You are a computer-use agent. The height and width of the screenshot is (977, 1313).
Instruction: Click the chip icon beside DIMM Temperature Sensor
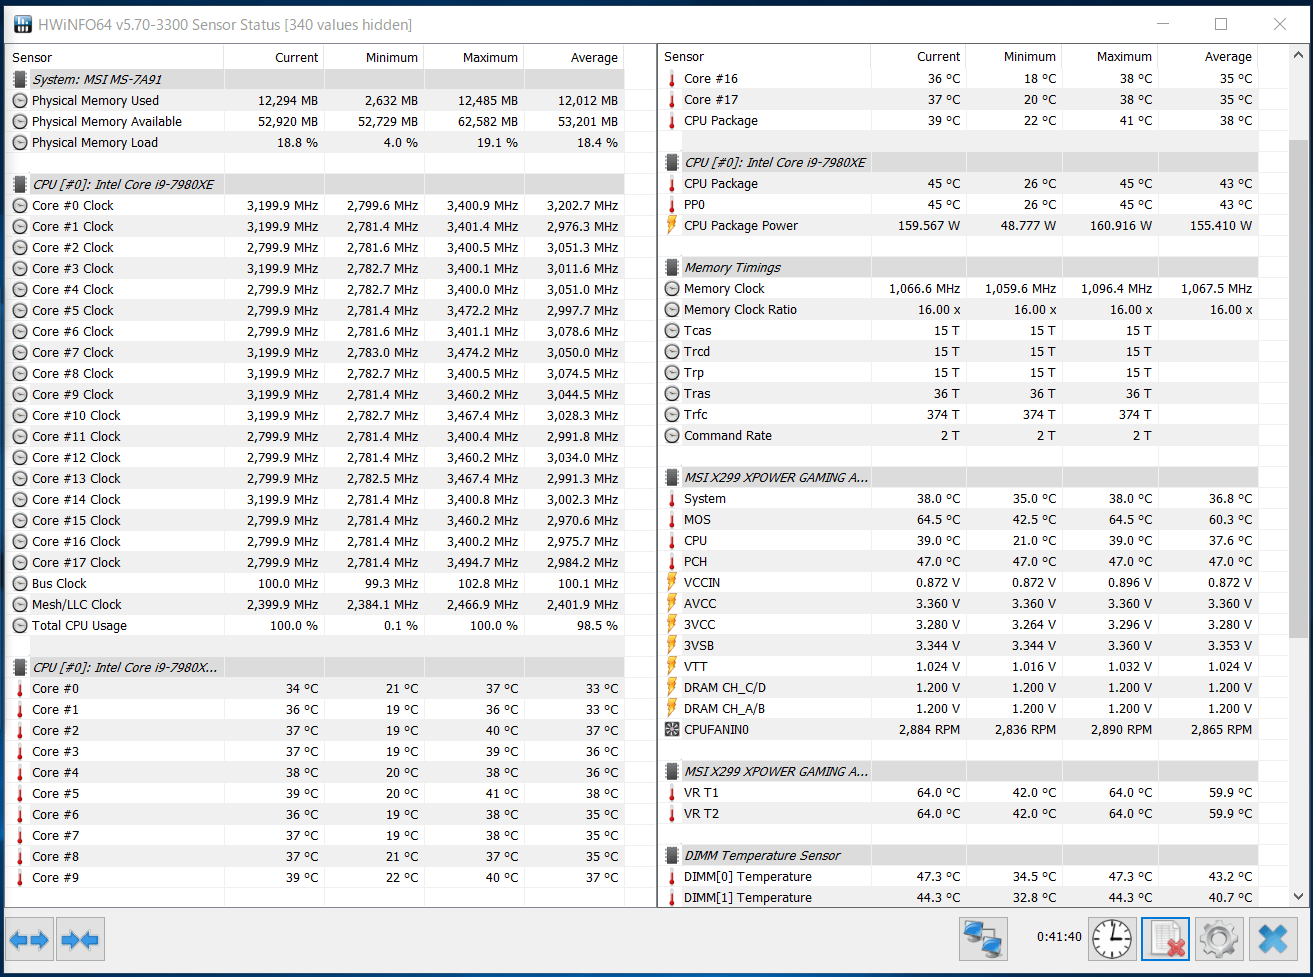[x=672, y=855]
